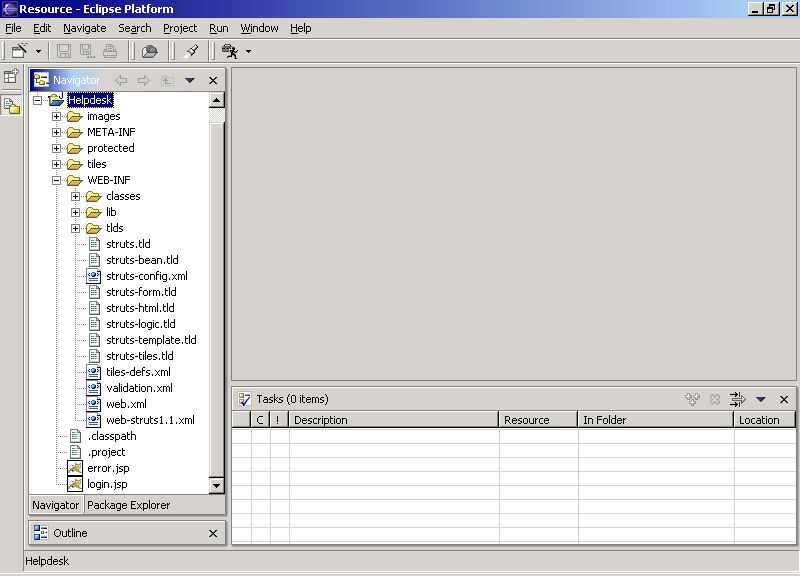Screen dimensions: 800x576
Task: Open the Navigator view menu triangle
Action: [x=190, y=80]
